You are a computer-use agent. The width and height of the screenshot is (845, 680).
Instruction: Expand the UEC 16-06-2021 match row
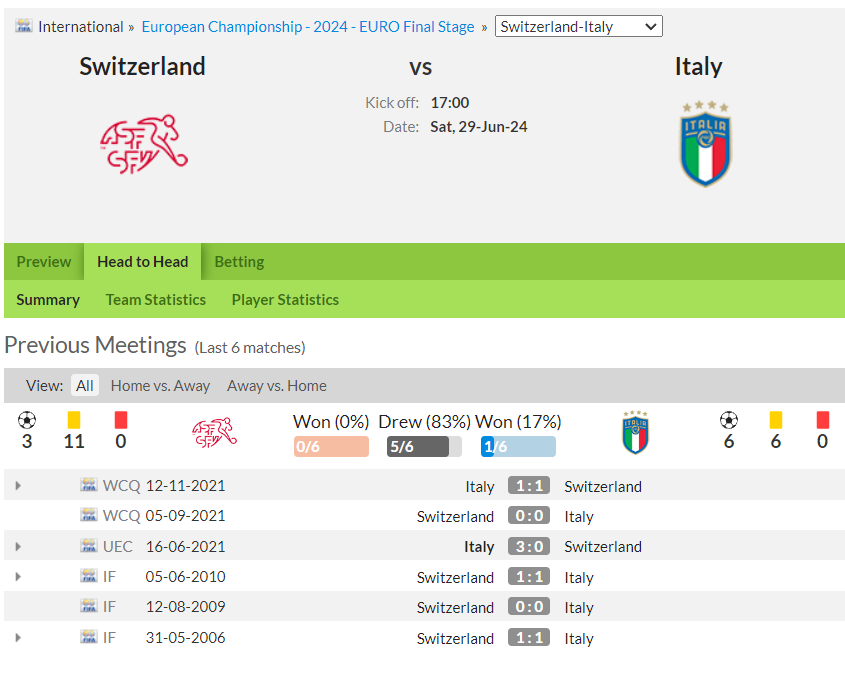[x=18, y=546]
